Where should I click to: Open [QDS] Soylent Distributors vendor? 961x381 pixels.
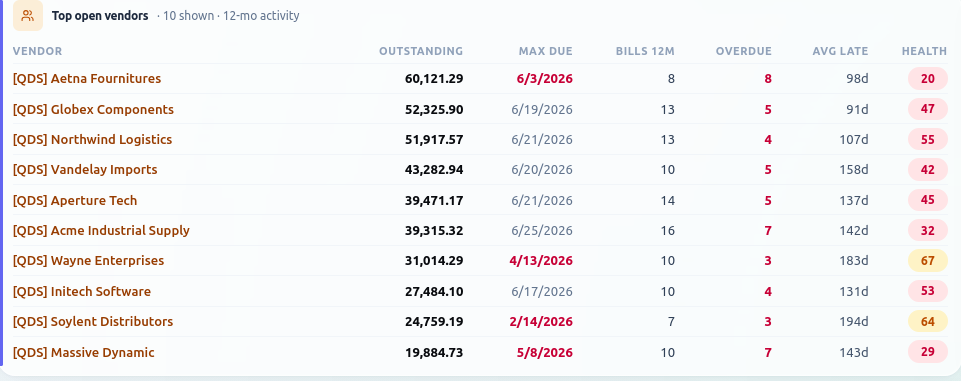(x=93, y=322)
